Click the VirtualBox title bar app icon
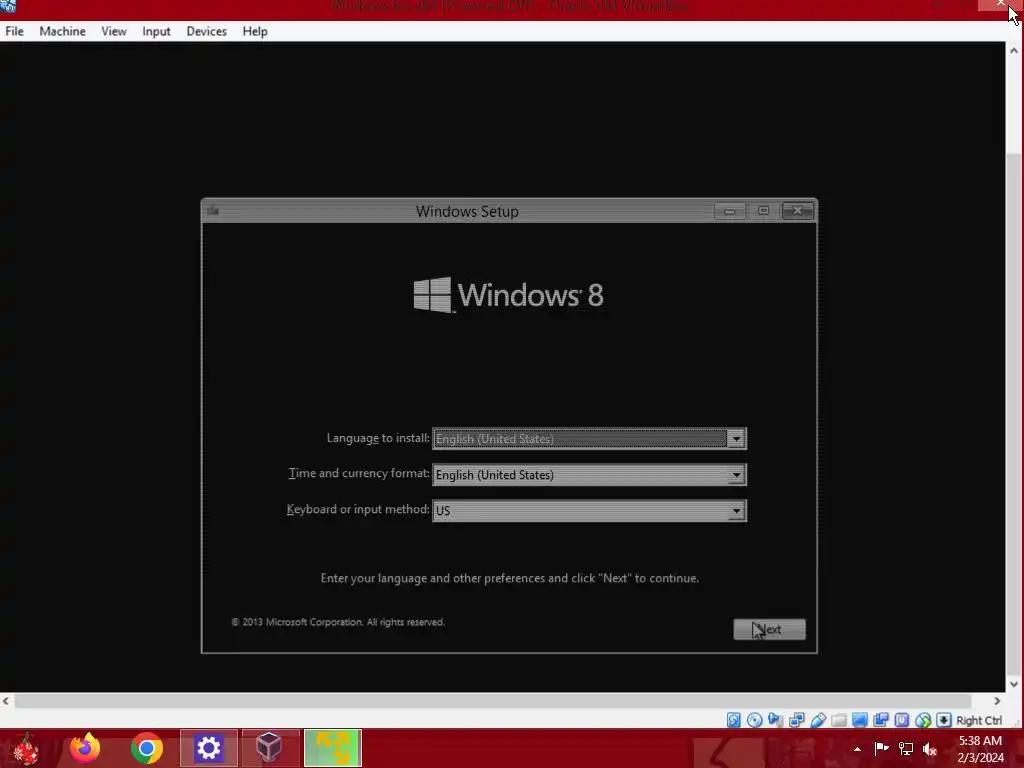This screenshot has height=768, width=1024. [8, 6]
